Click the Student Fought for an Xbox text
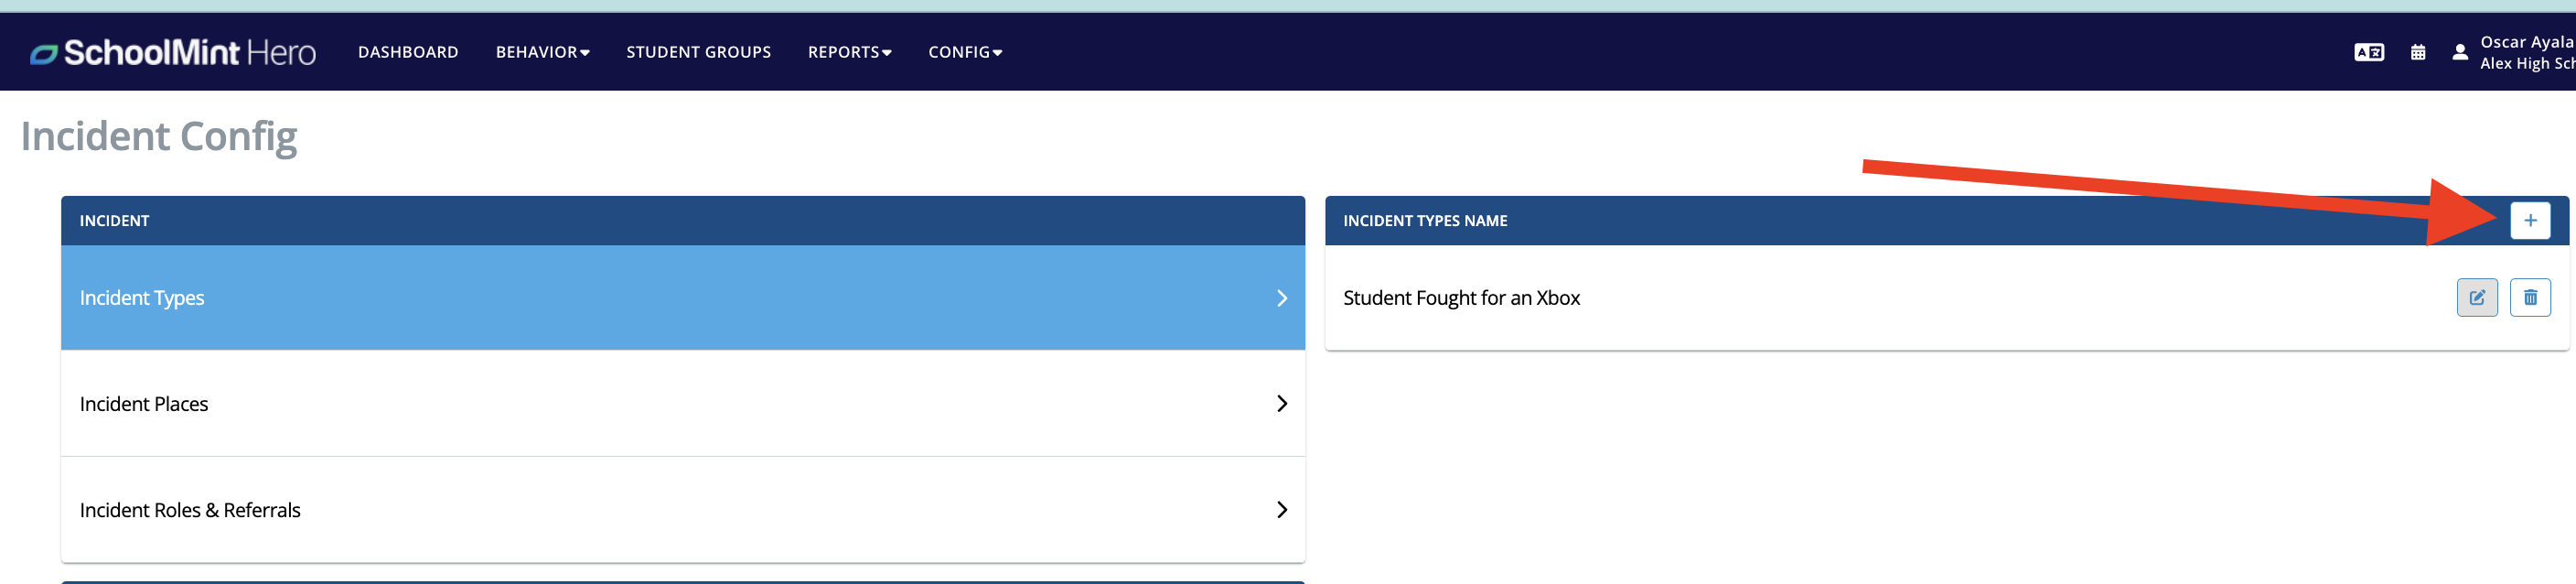 pyautogui.click(x=1461, y=298)
